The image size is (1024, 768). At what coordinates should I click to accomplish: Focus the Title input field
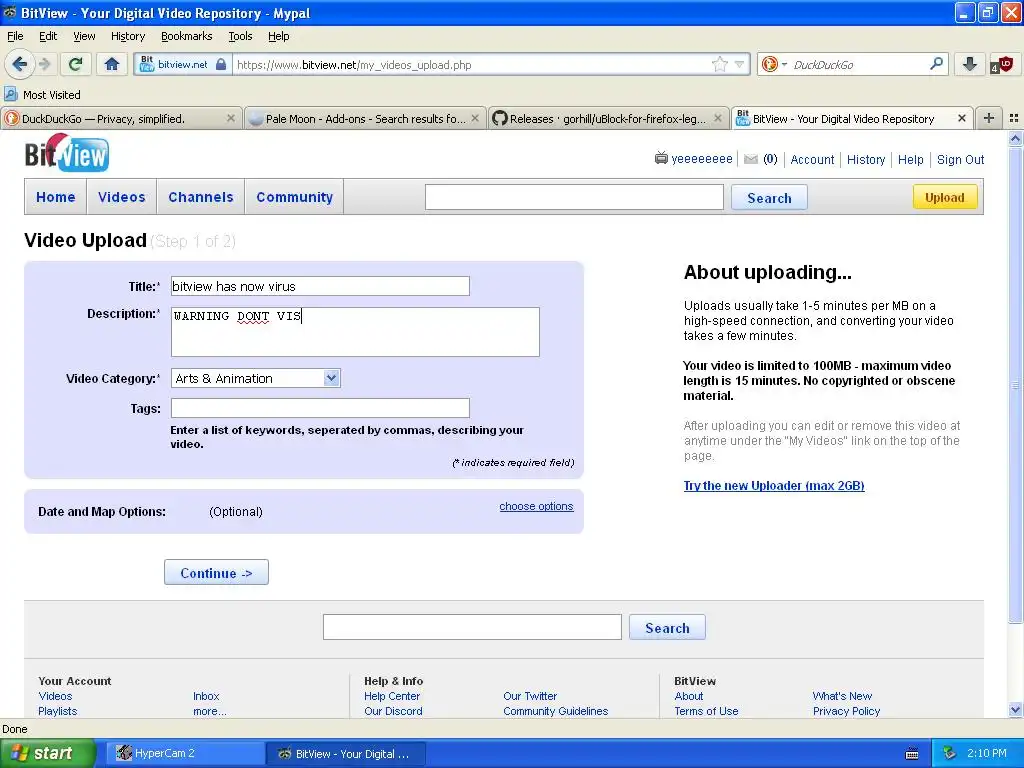tap(320, 286)
